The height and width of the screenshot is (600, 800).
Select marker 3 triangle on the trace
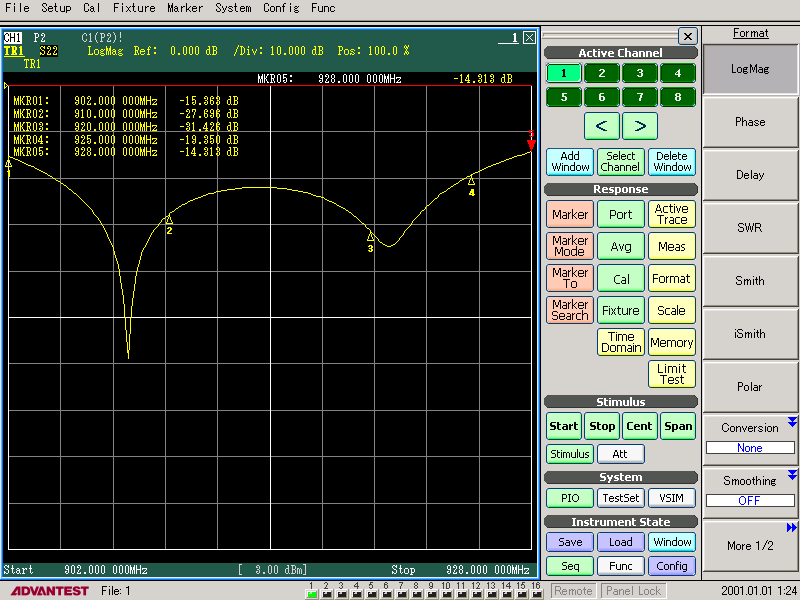click(x=370, y=237)
